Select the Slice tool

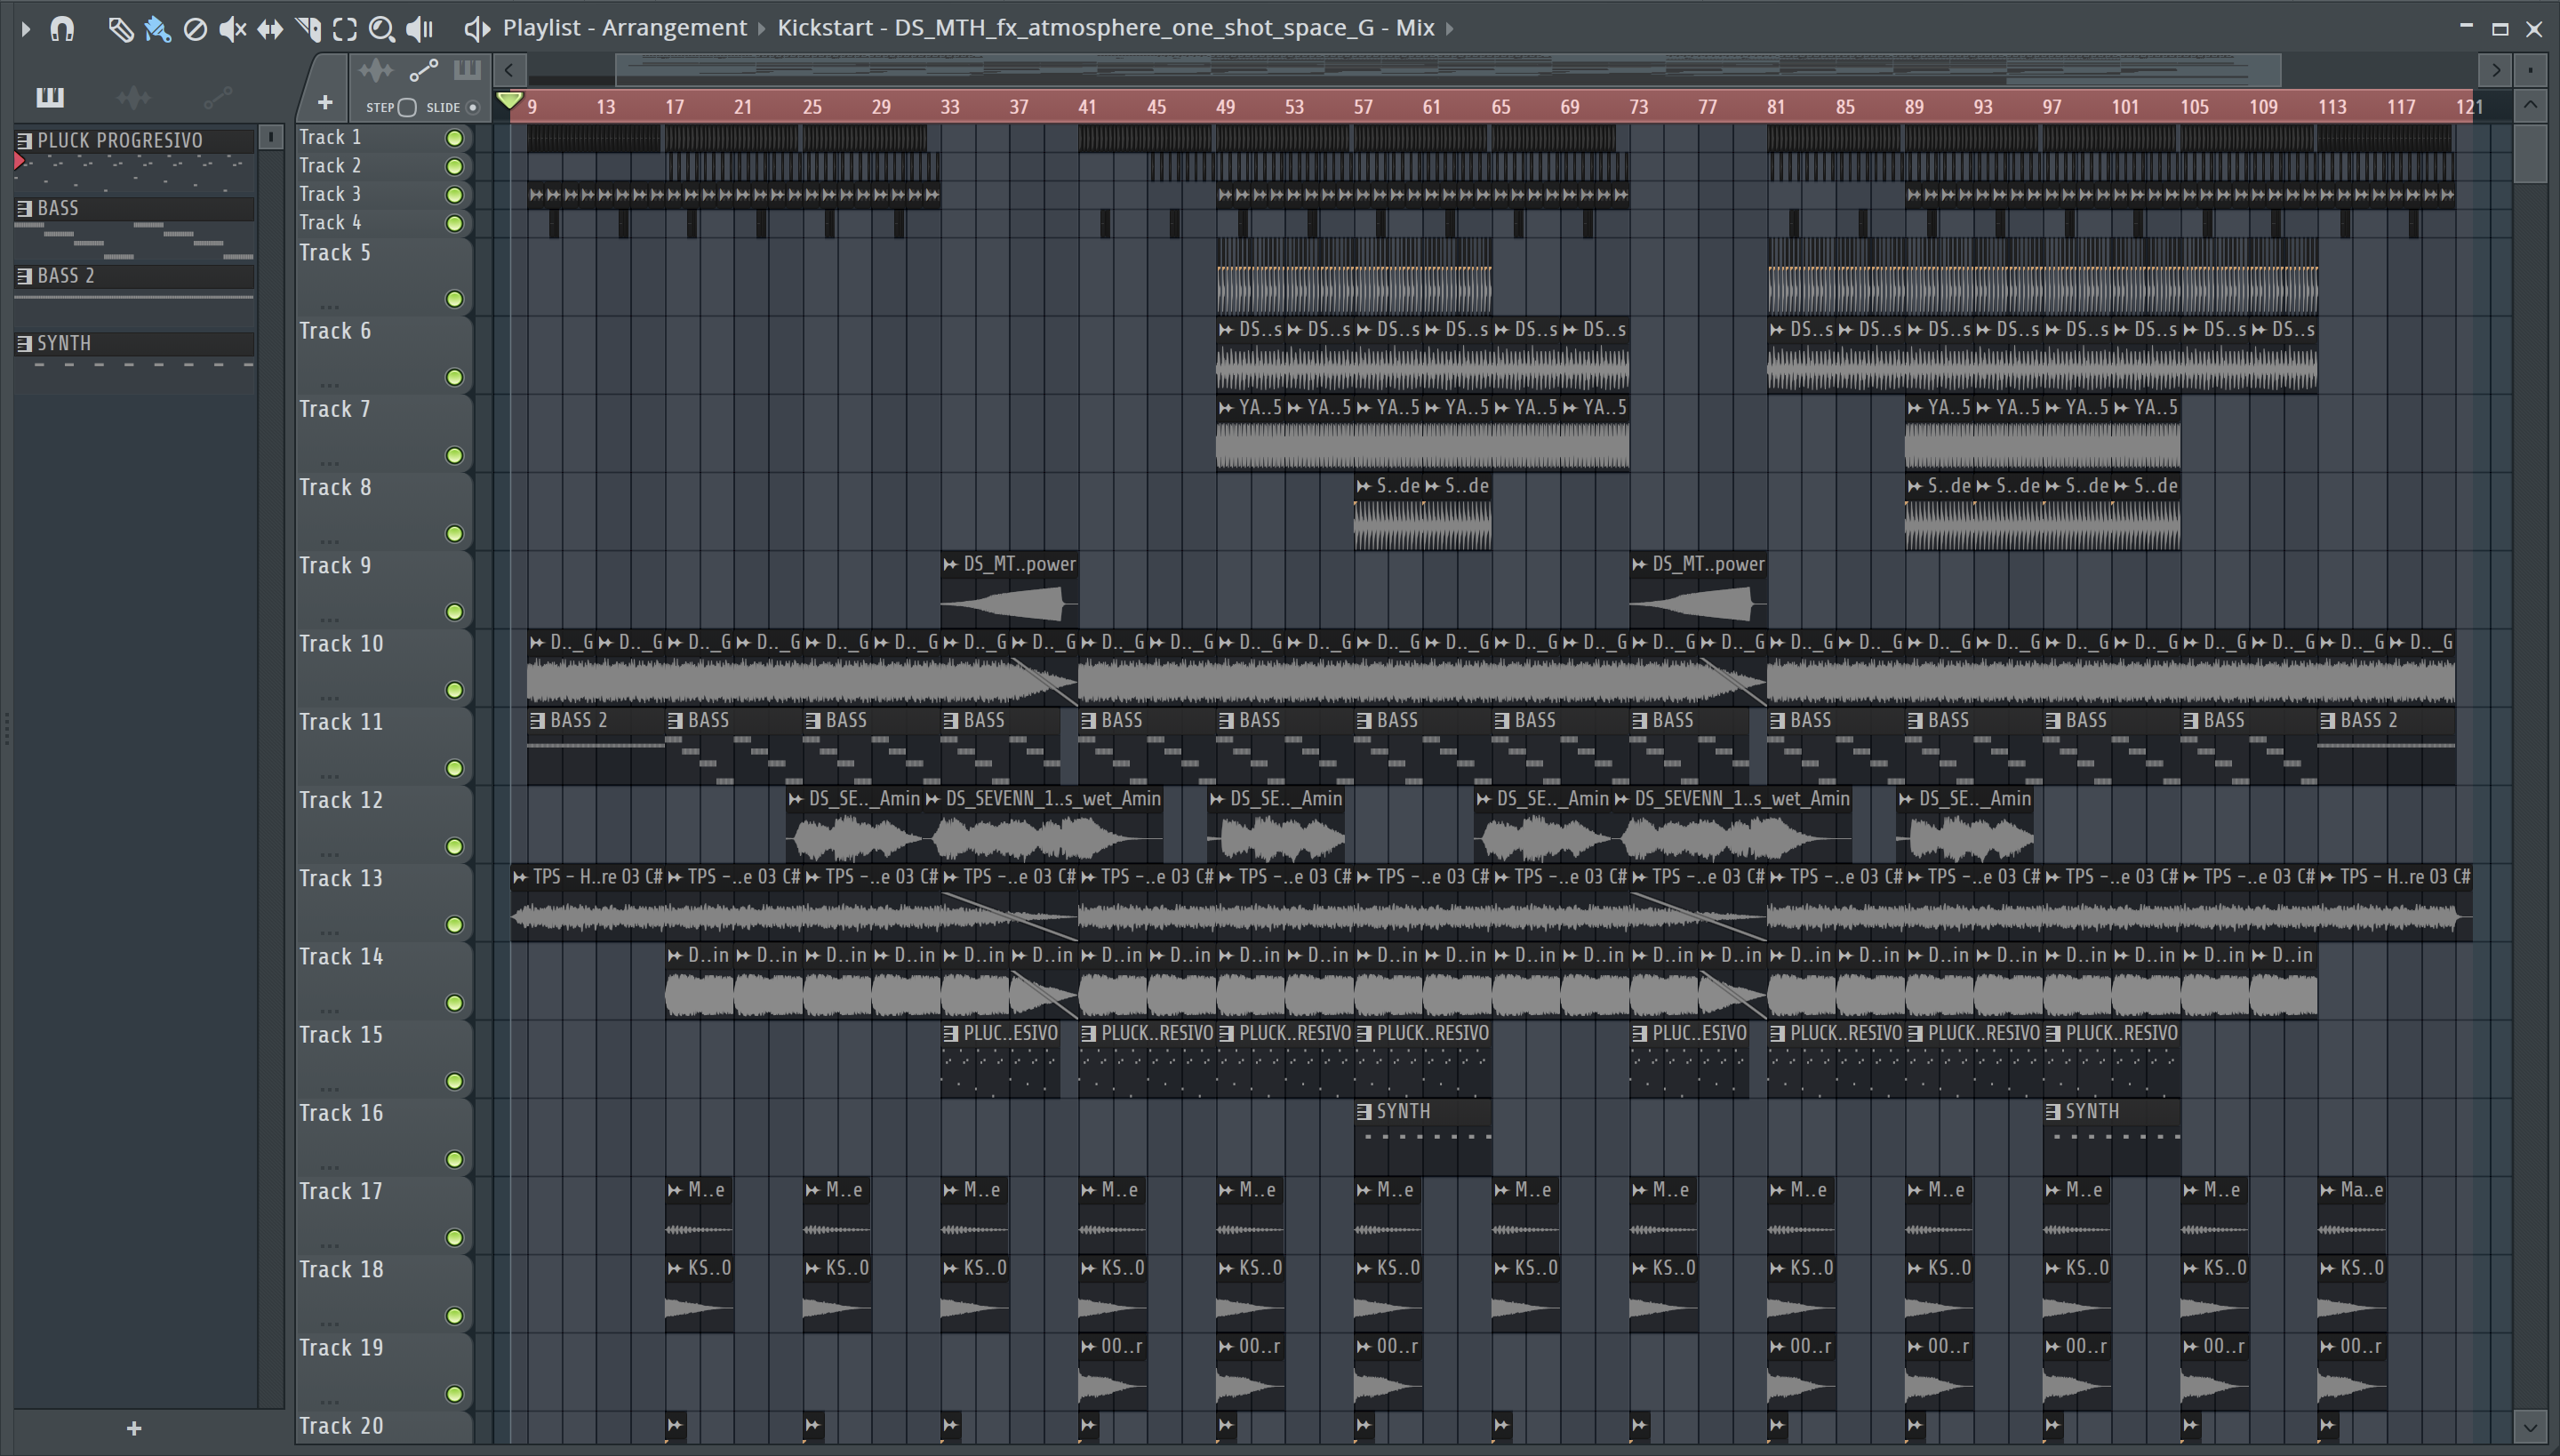coord(308,29)
